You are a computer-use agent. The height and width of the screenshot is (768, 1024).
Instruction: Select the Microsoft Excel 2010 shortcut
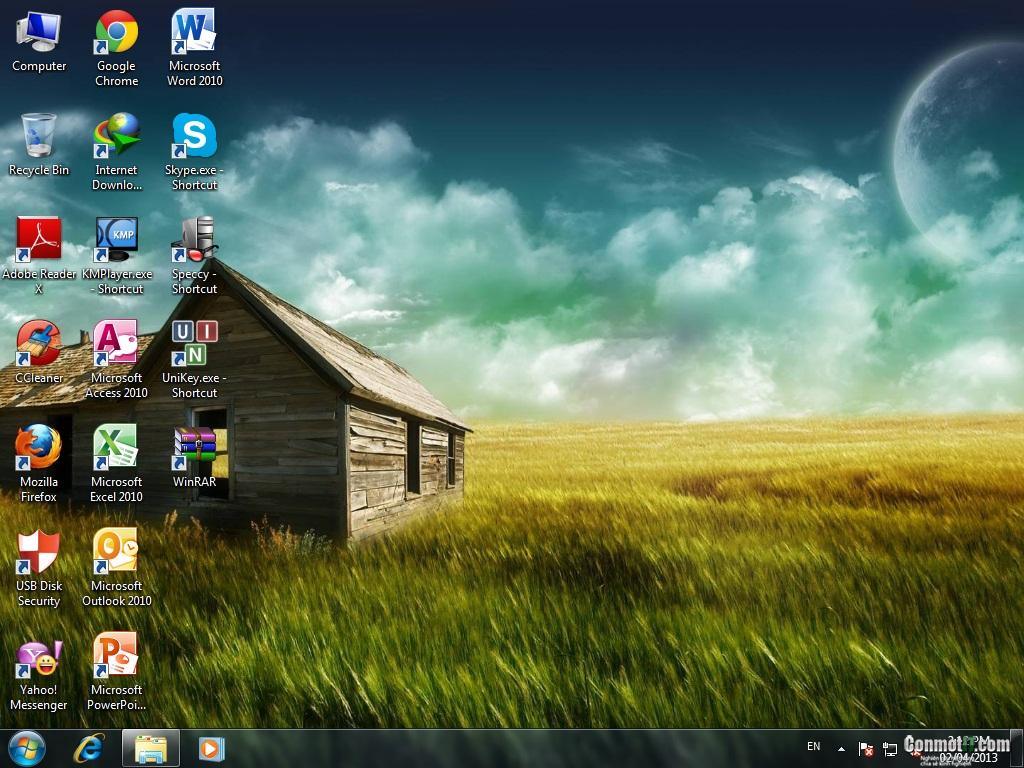click(x=116, y=463)
